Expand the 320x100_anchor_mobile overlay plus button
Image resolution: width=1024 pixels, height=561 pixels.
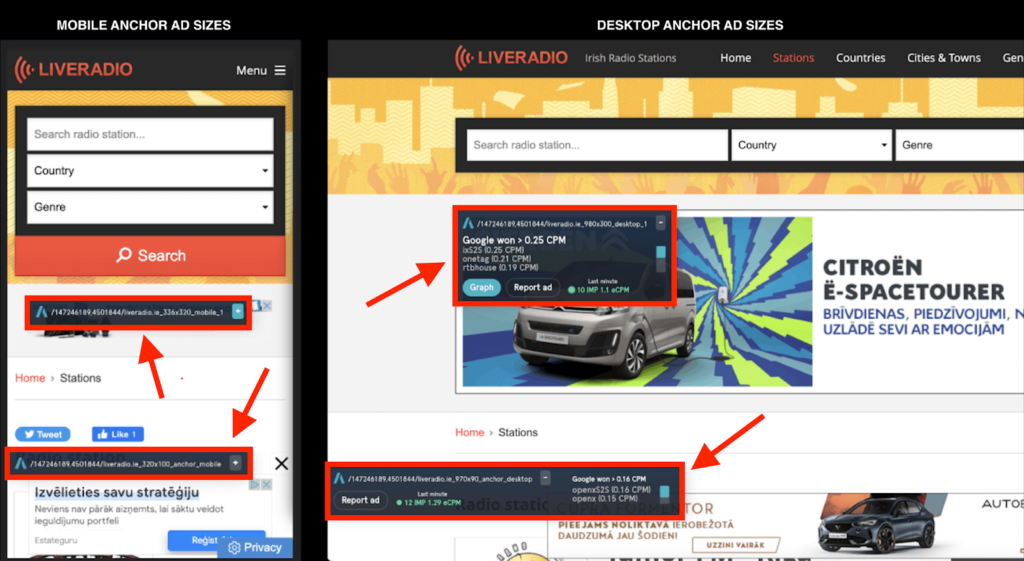point(236,463)
